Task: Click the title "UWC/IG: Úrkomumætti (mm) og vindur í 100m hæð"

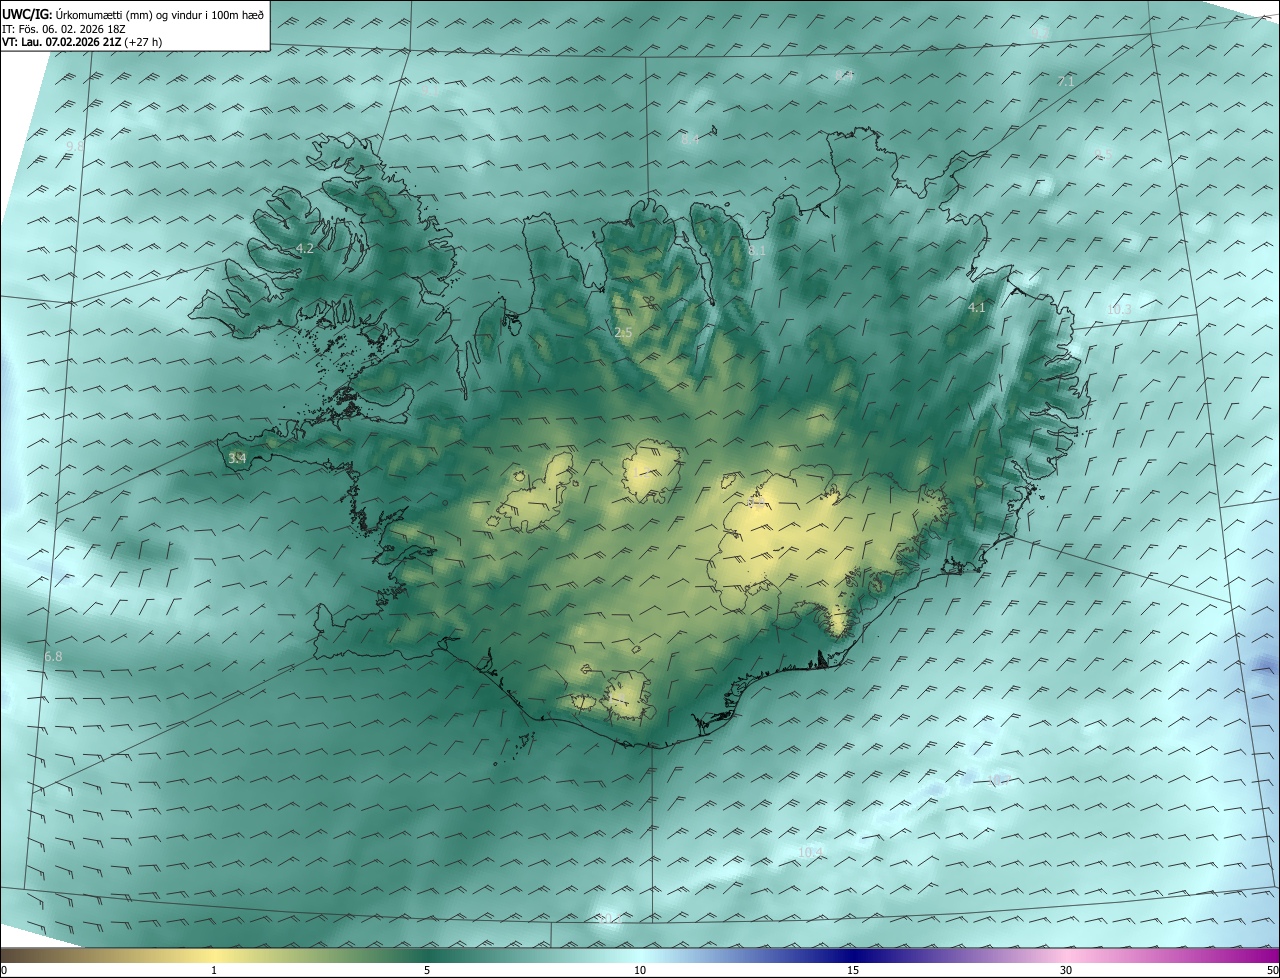Action: [x=133, y=14]
